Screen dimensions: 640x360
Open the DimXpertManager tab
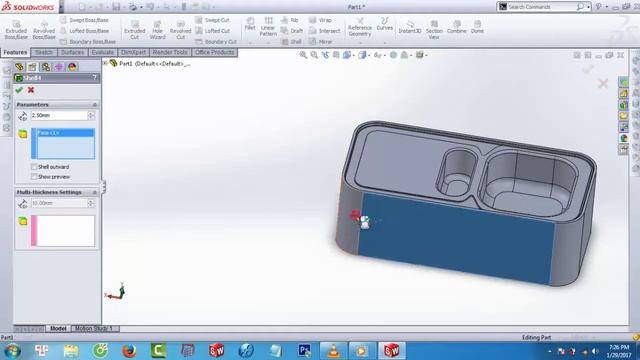coord(59,67)
